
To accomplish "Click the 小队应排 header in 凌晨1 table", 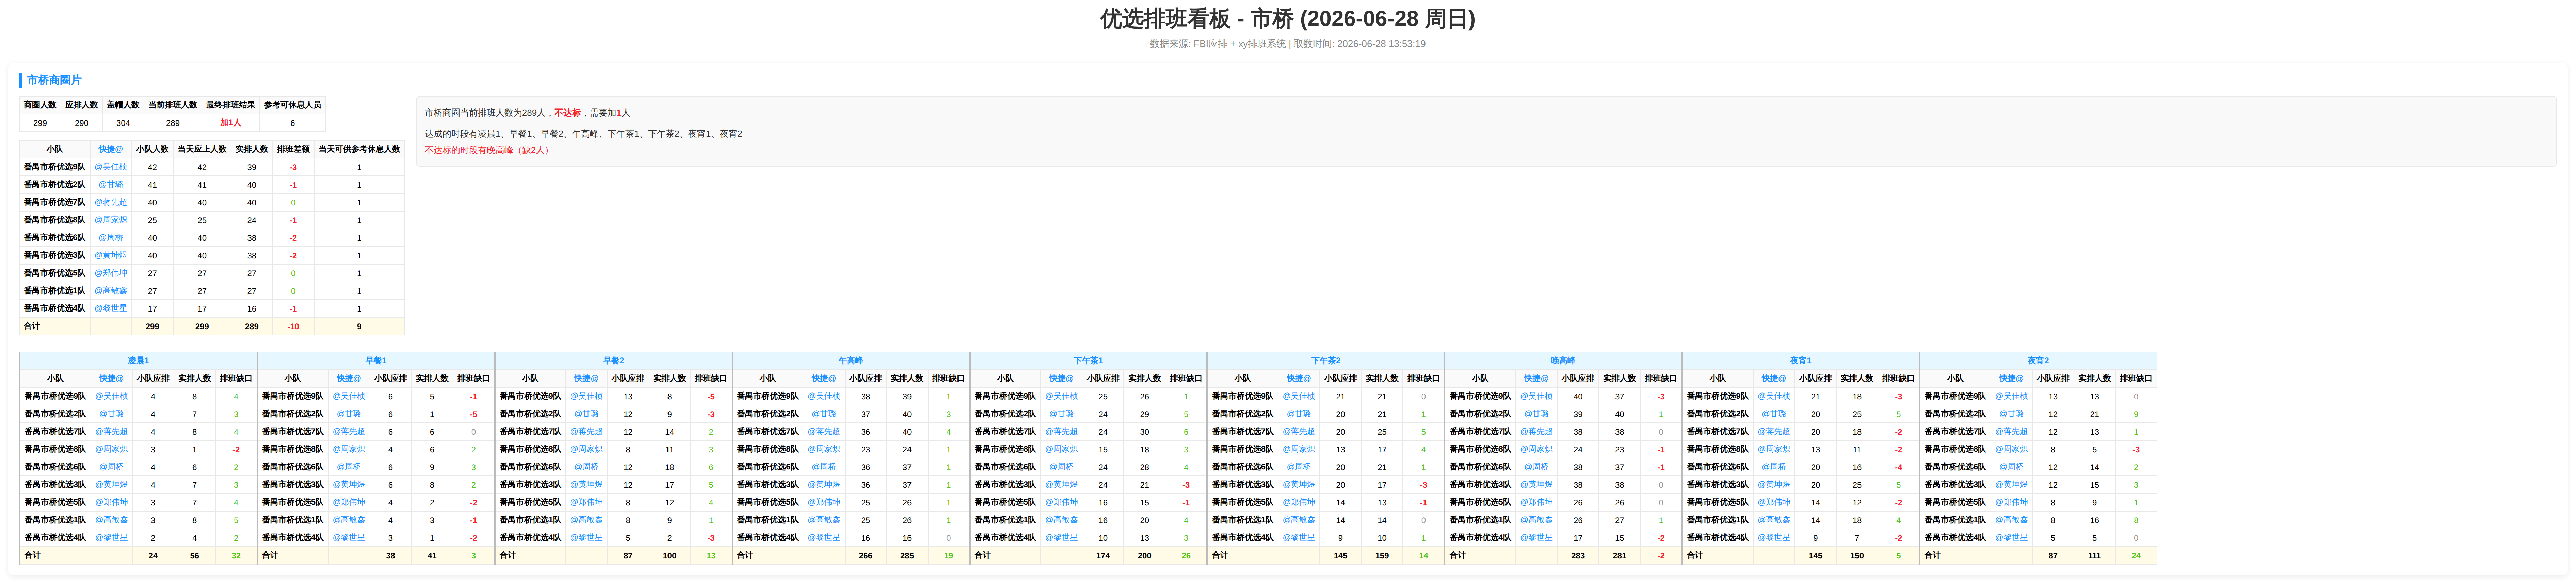I will tap(153, 379).
